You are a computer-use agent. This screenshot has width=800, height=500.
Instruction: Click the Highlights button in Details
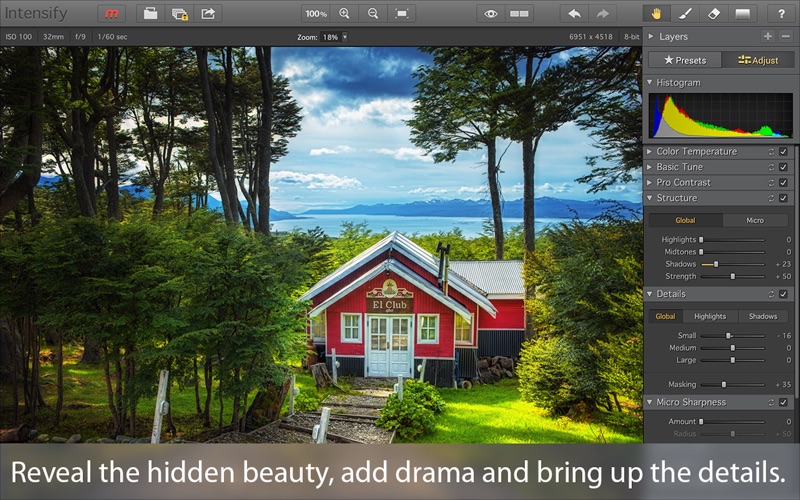click(x=710, y=316)
